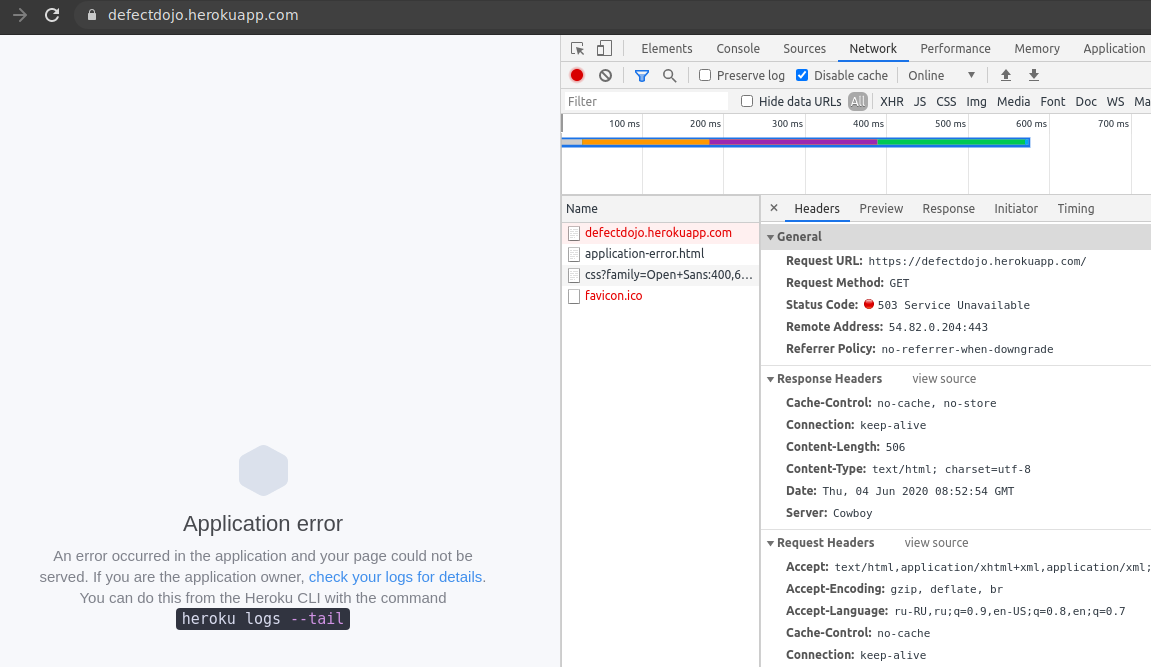The height and width of the screenshot is (667, 1151).
Task: Switch to the Console tab
Action: (737, 47)
